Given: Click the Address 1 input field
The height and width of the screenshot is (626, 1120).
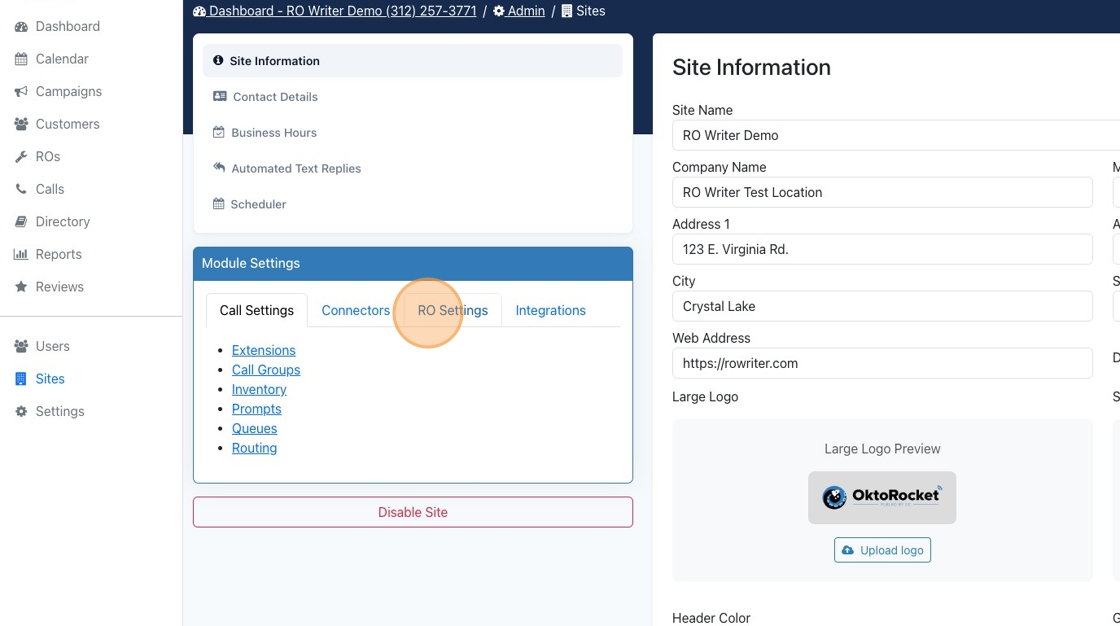Looking at the screenshot, I should coord(882,249).
